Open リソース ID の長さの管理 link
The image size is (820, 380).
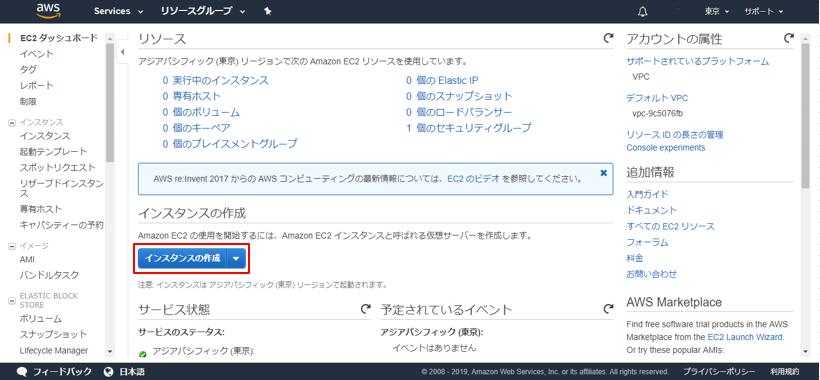tap(675, 135)
